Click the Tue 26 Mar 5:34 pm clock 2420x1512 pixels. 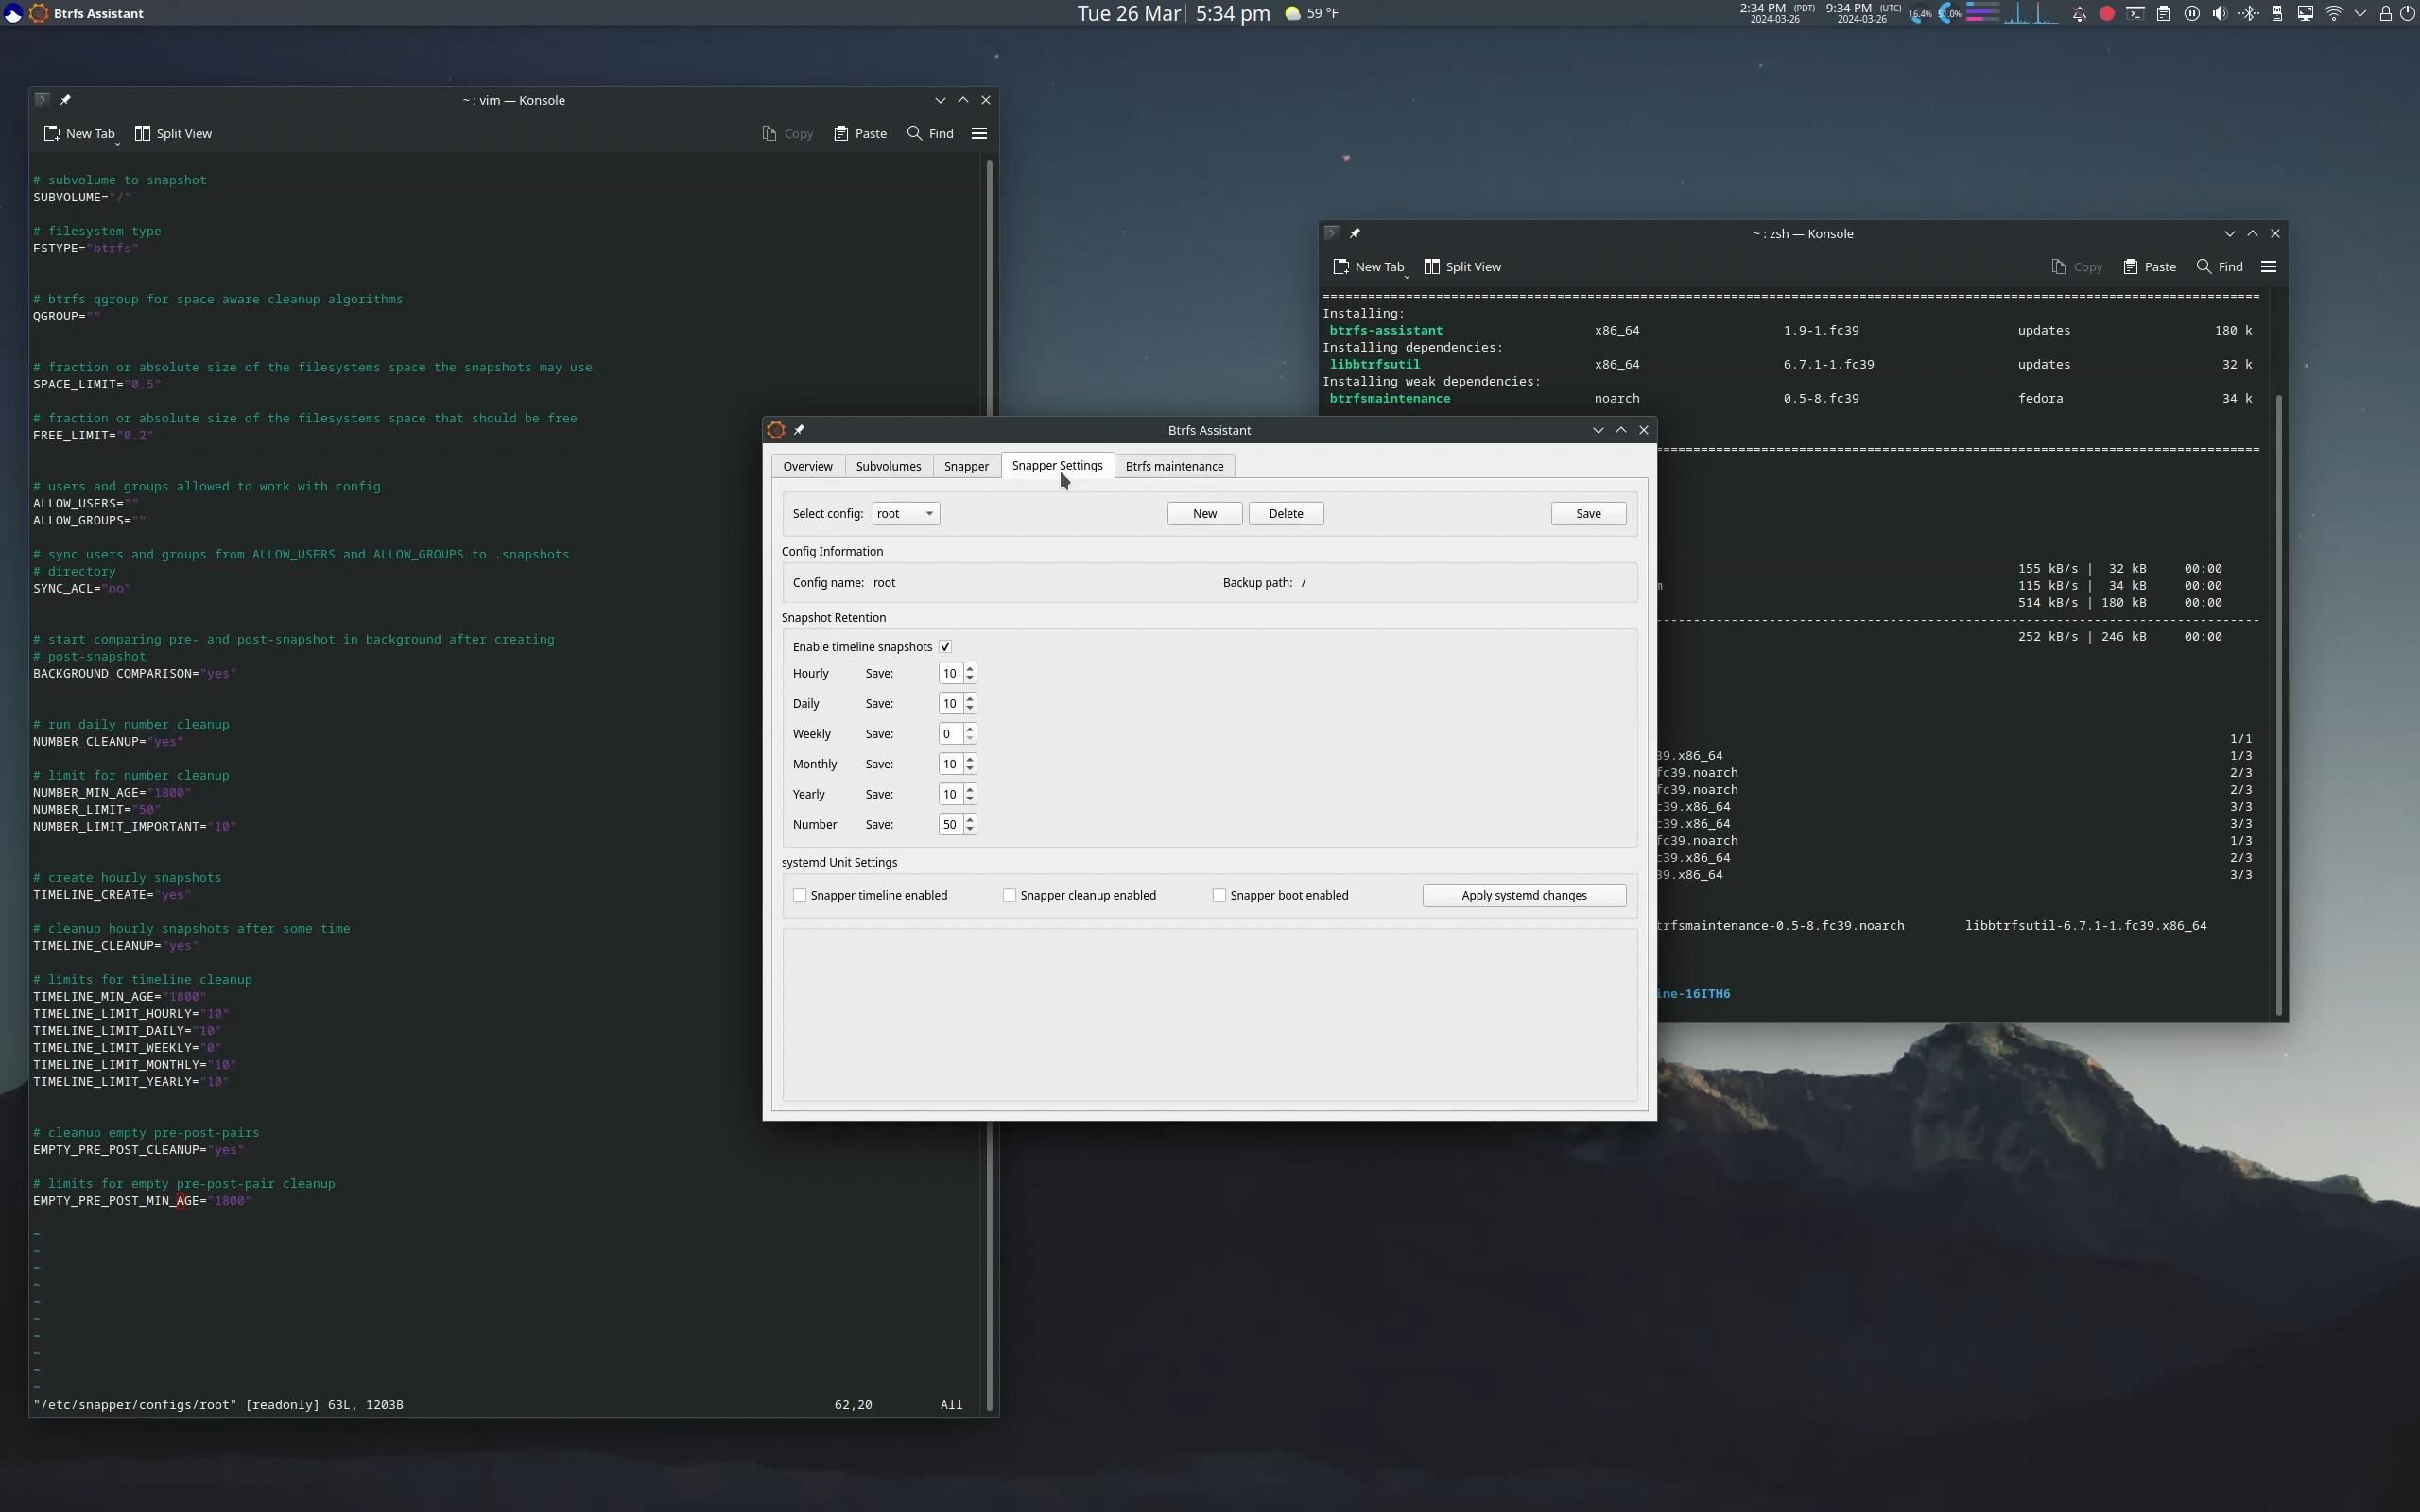[x=1173, y=13]
